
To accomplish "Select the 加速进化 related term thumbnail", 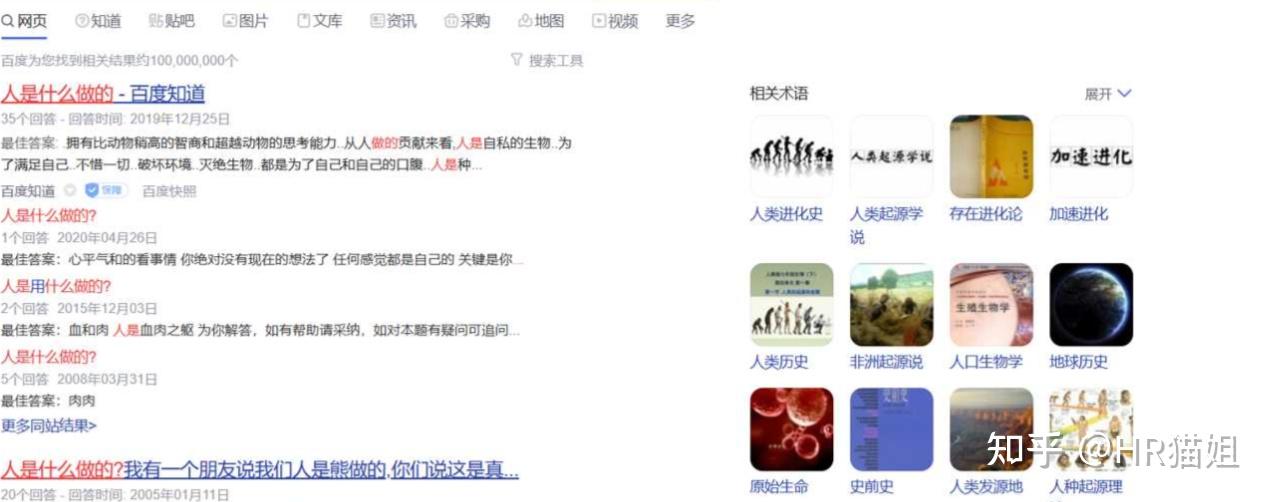I will tap(1091, 156).
